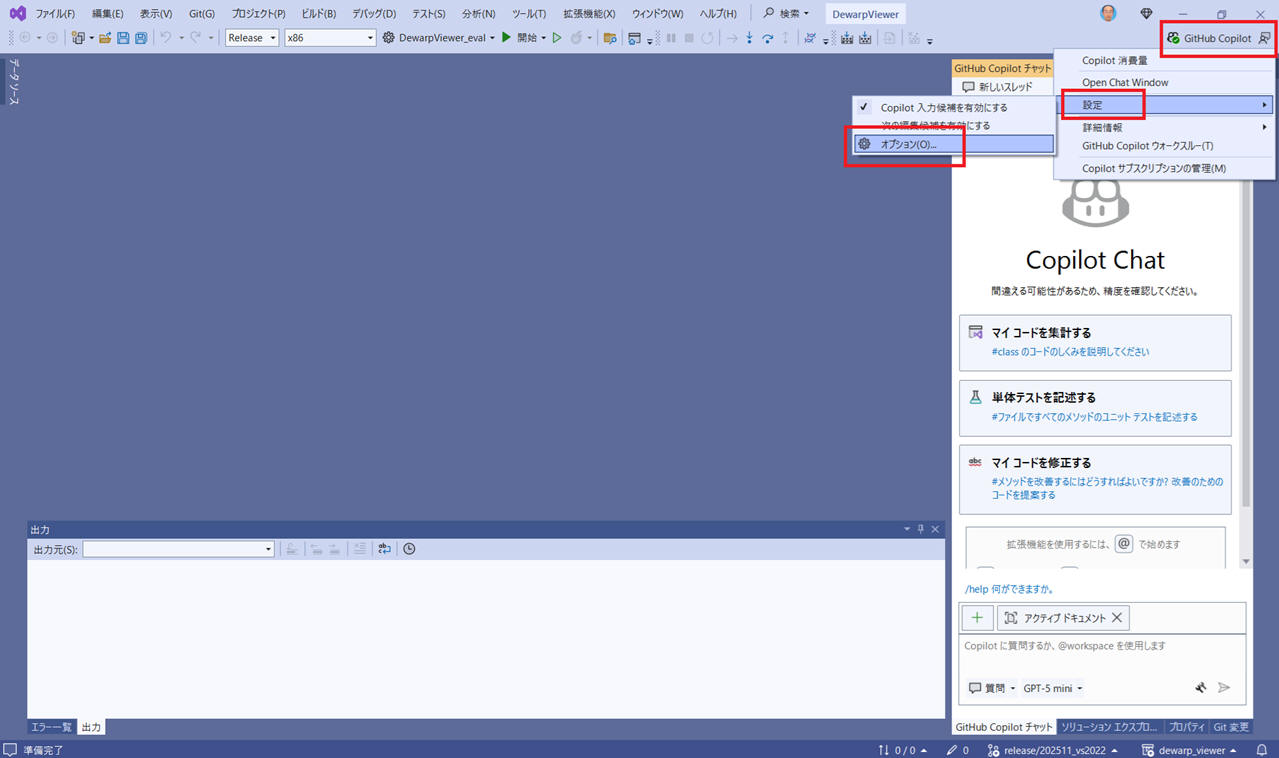This screenshot has height=758, width=1279.
Task: Open the Git(G) menu
Action: pos(201,13)
